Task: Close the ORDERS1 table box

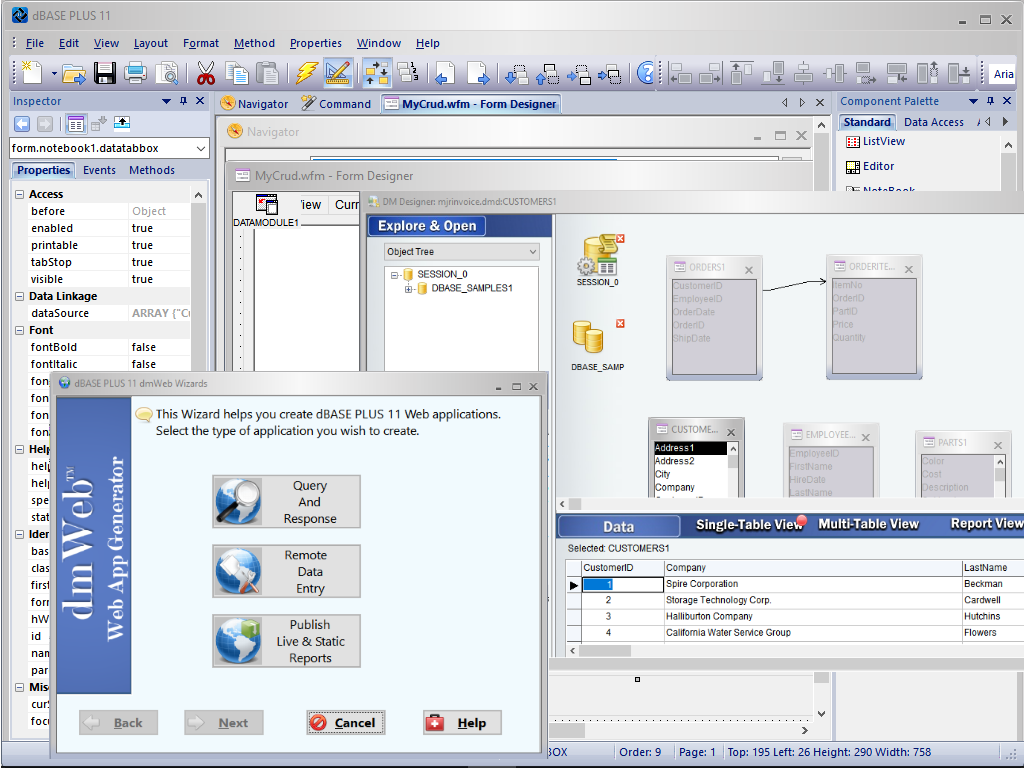Action: tap(749, 270)
